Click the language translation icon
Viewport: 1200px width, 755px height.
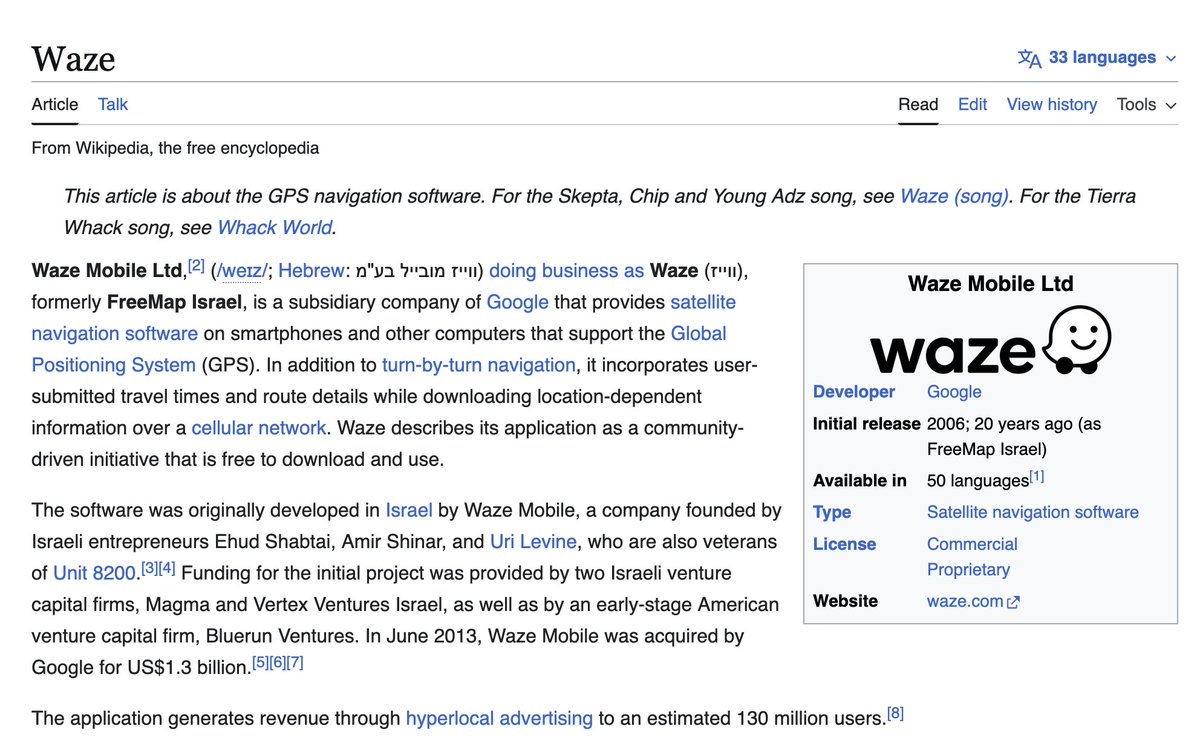click(1027, 57)
